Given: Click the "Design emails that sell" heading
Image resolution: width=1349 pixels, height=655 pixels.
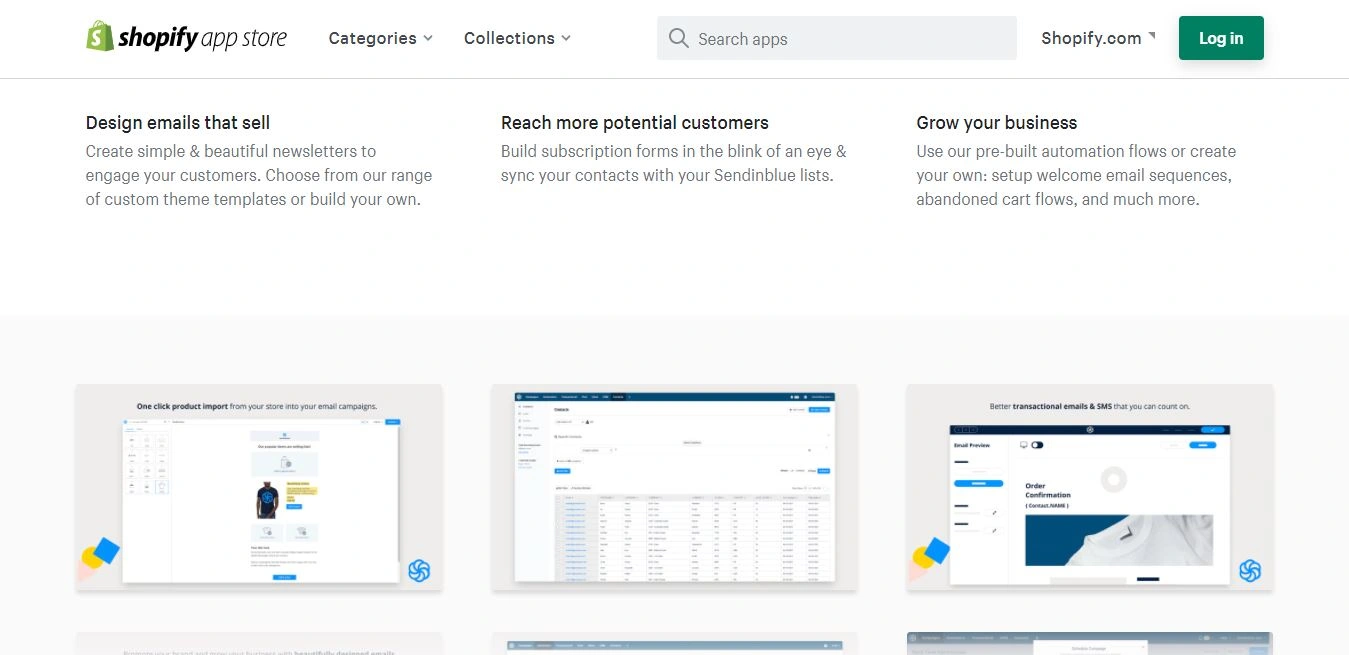Looking at the screenshot, I should 178,123.
